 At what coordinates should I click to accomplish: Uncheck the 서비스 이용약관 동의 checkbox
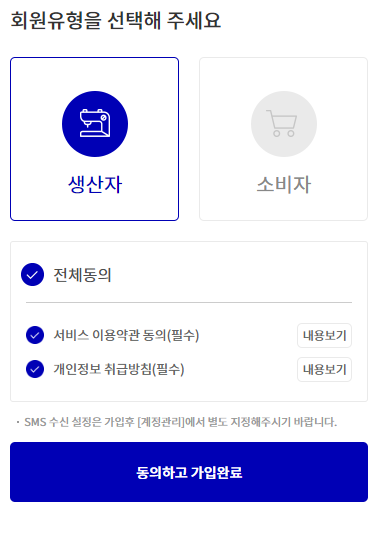[x=35, y=335]
